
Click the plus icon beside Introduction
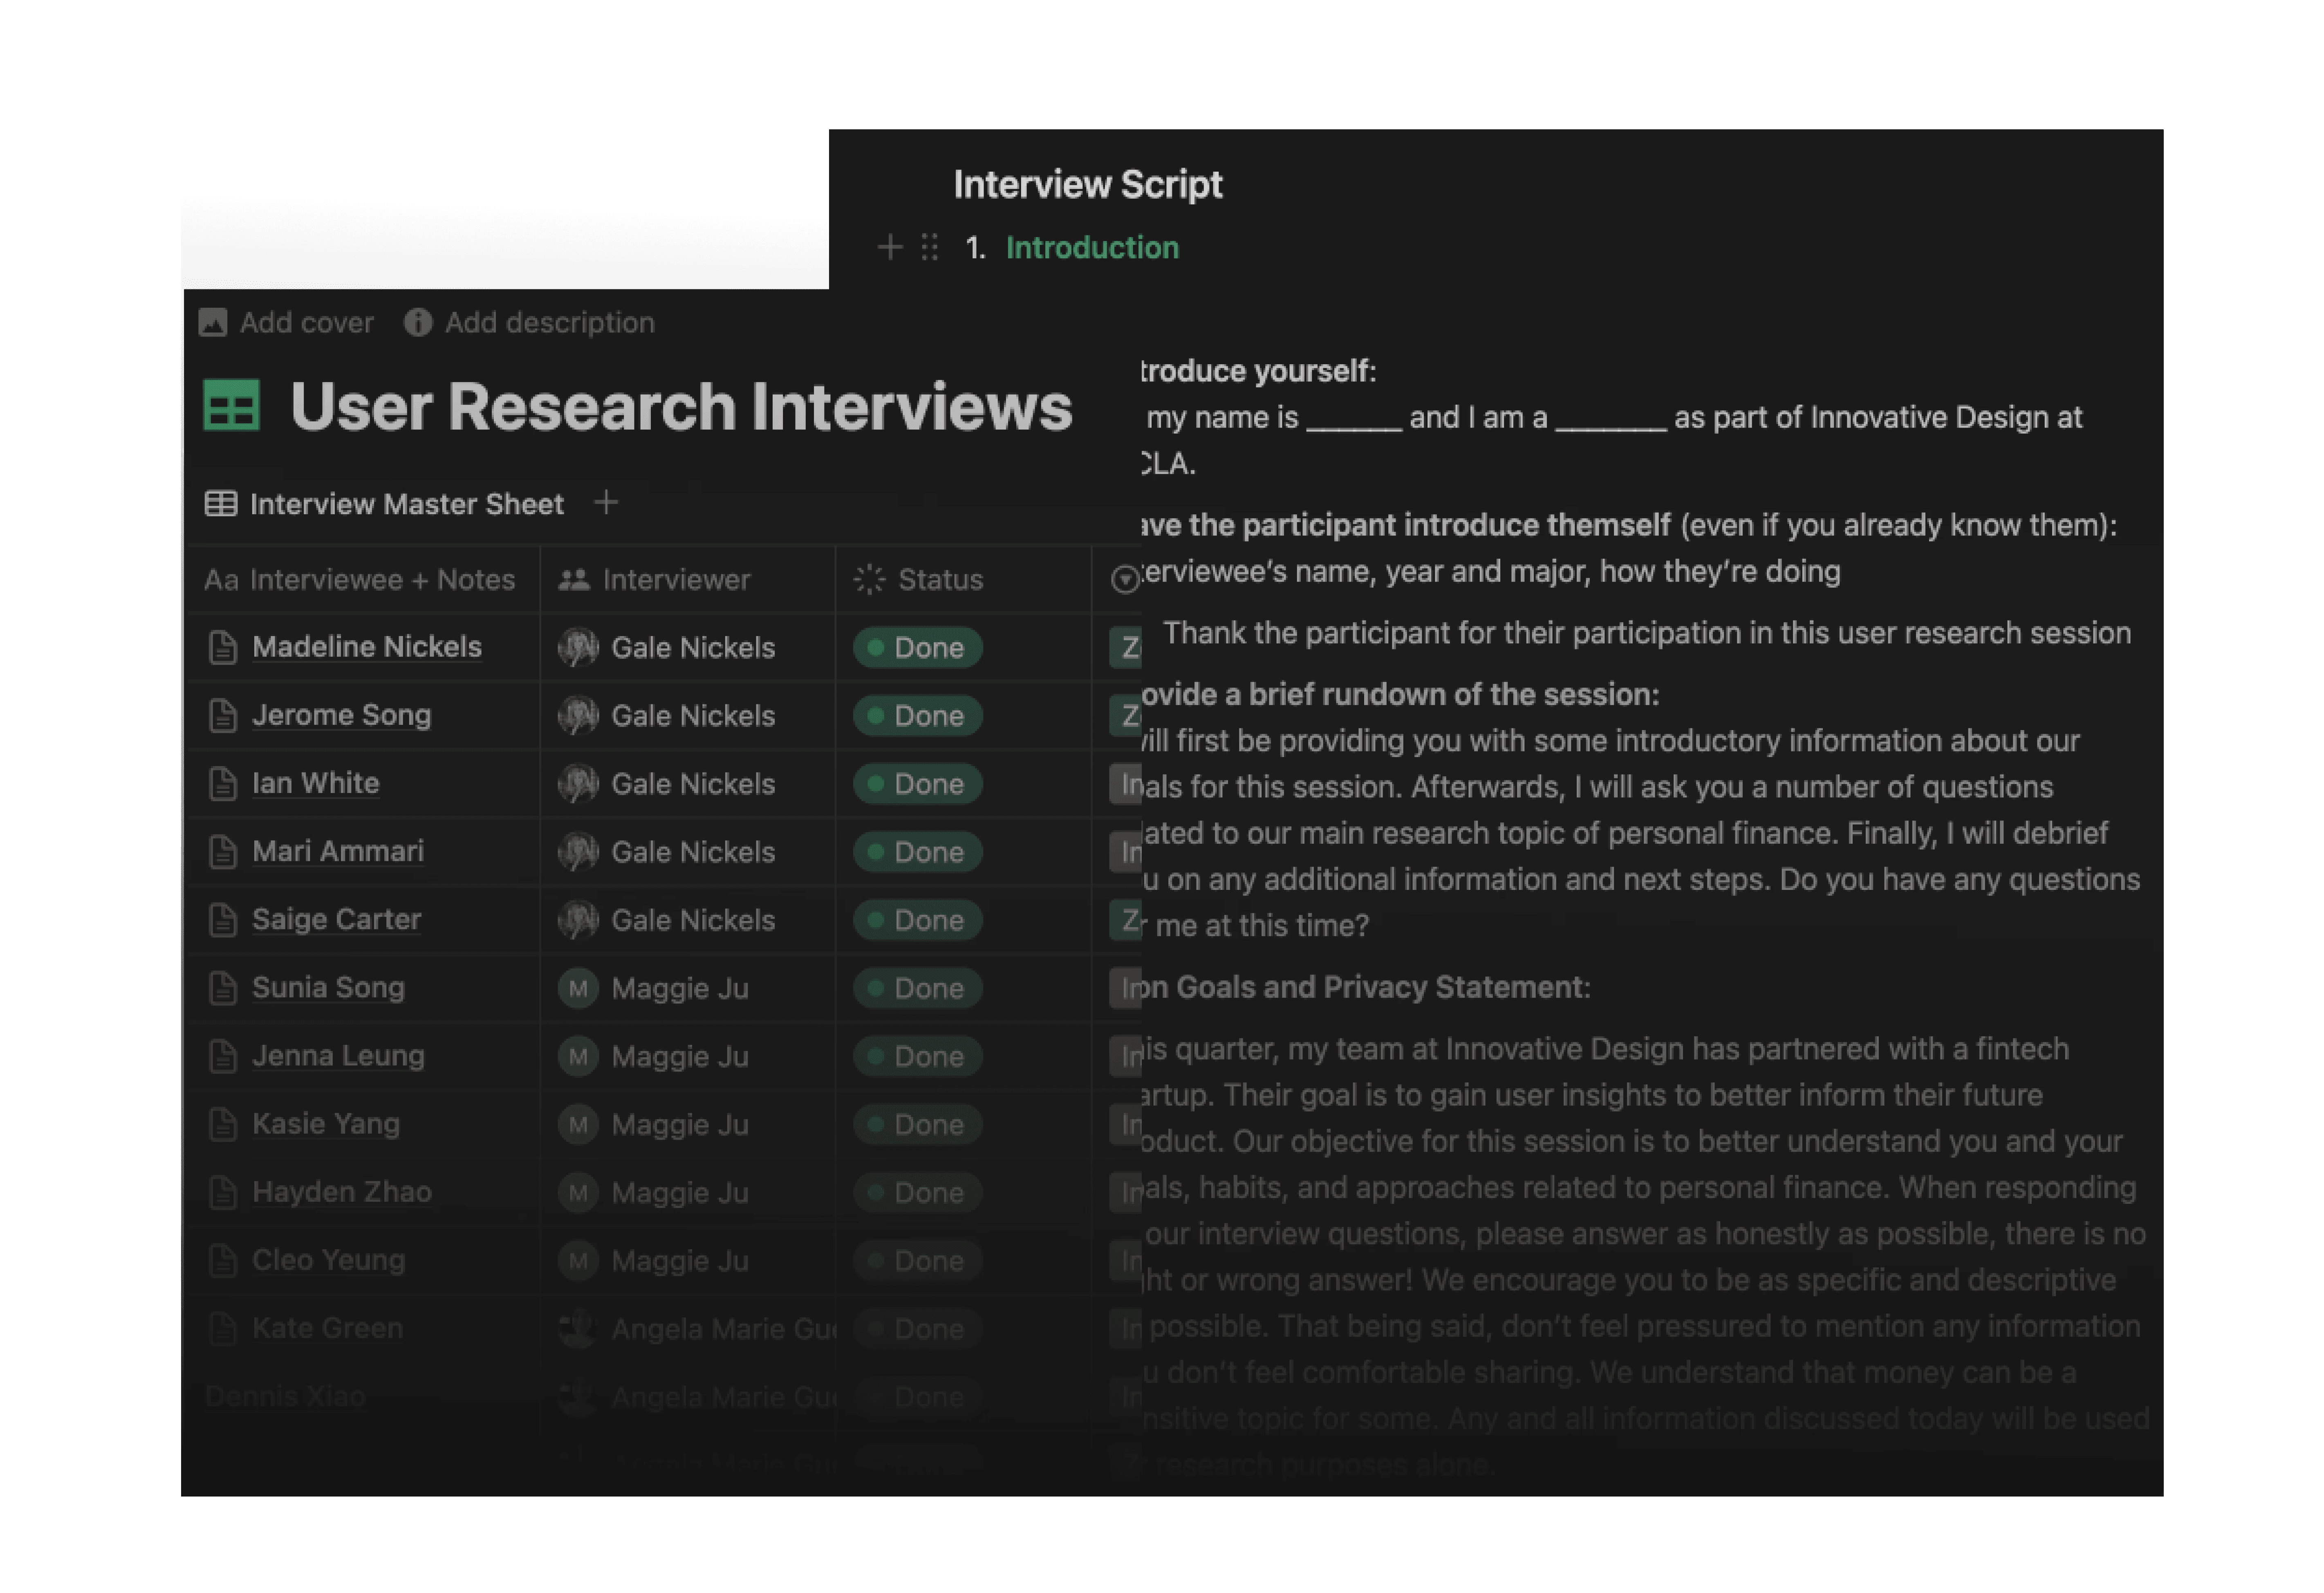(889, 247)
